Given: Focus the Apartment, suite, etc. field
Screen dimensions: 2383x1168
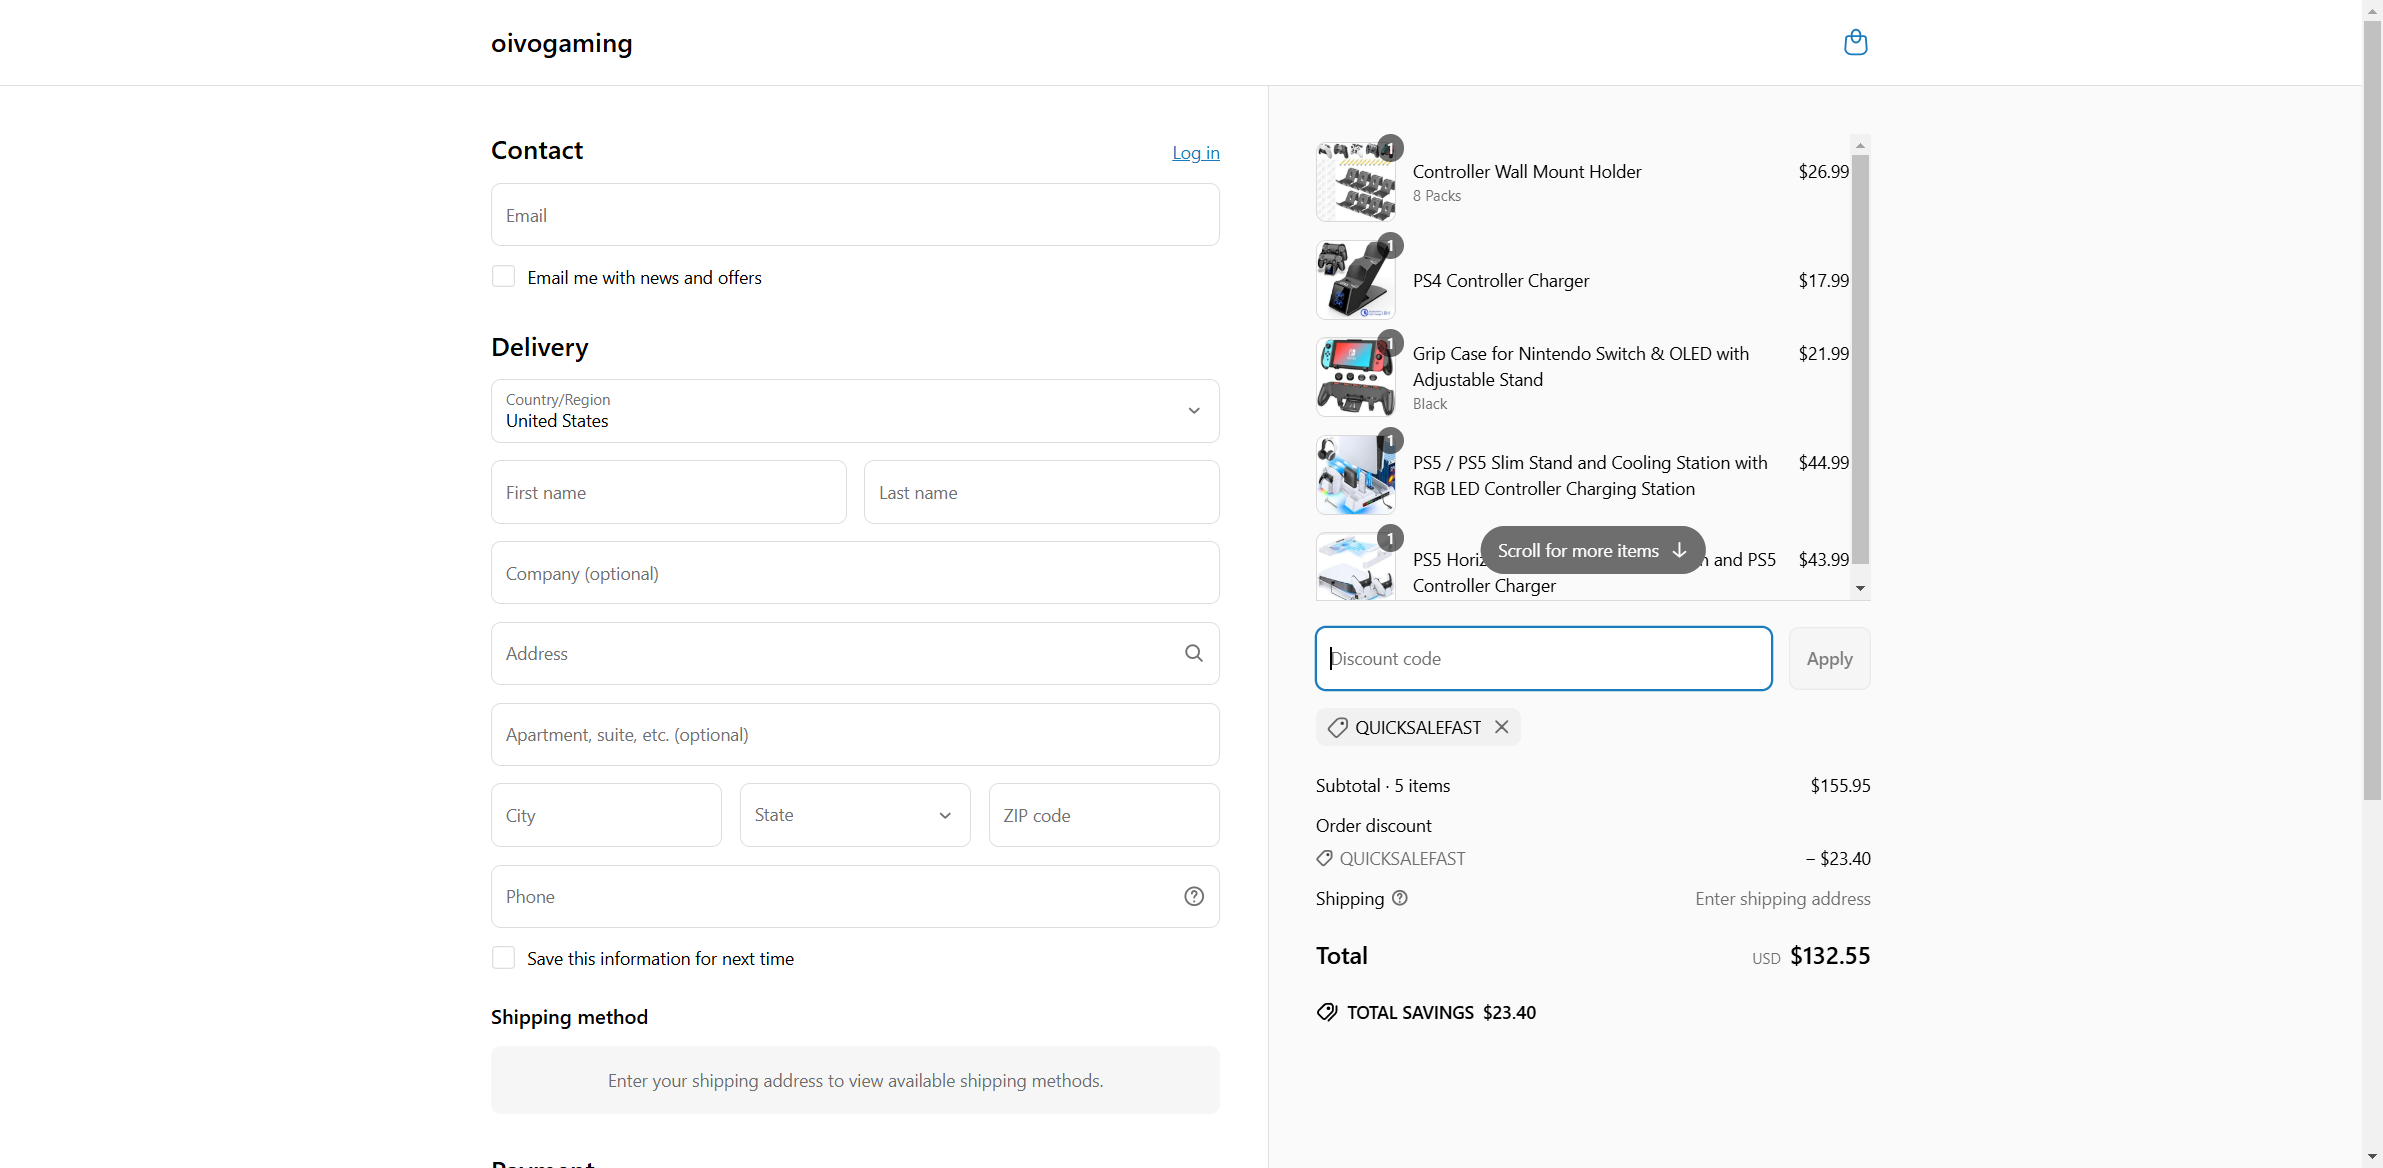Looking at the screenshot, I should (x=855, y=734).
